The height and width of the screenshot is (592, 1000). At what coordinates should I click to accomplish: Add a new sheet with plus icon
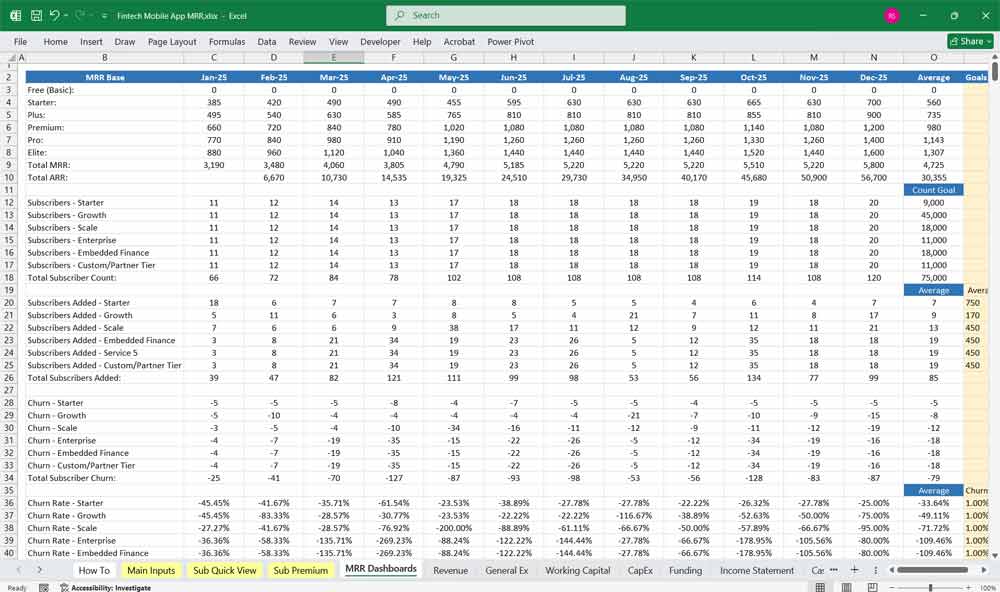[853, 570]
